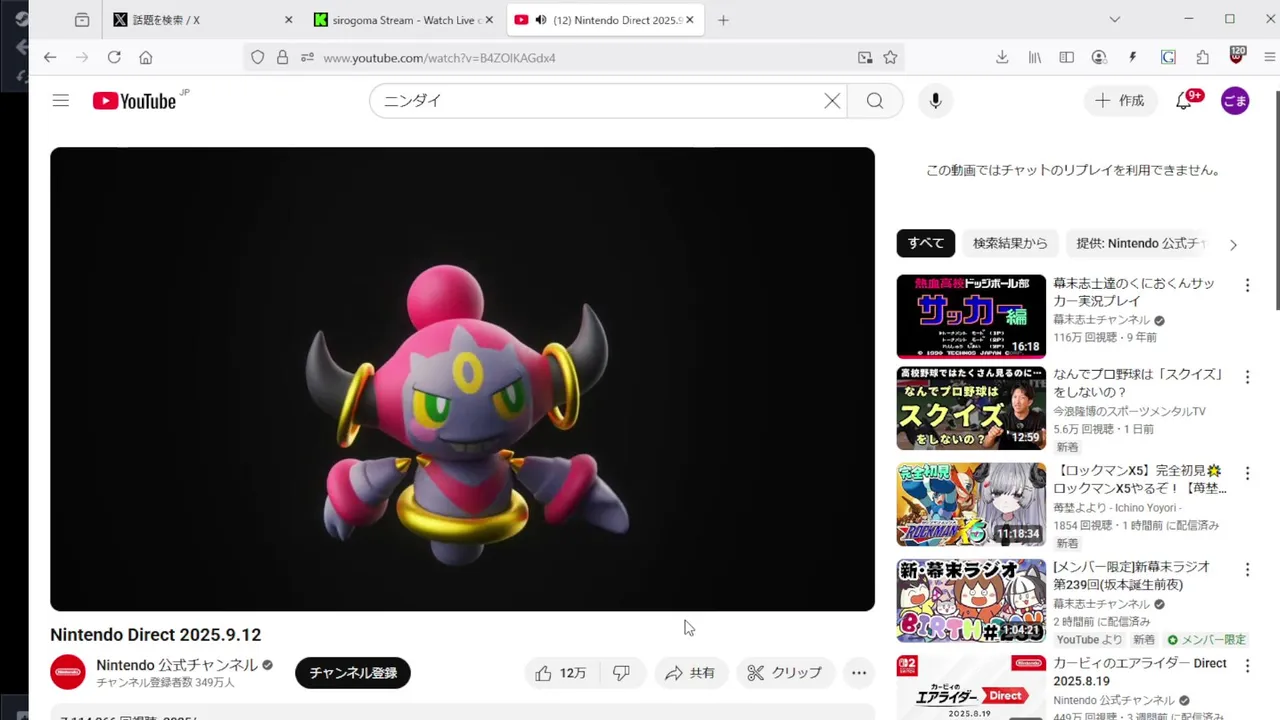Go back with the browser back arrow

(x=50, y=58)
